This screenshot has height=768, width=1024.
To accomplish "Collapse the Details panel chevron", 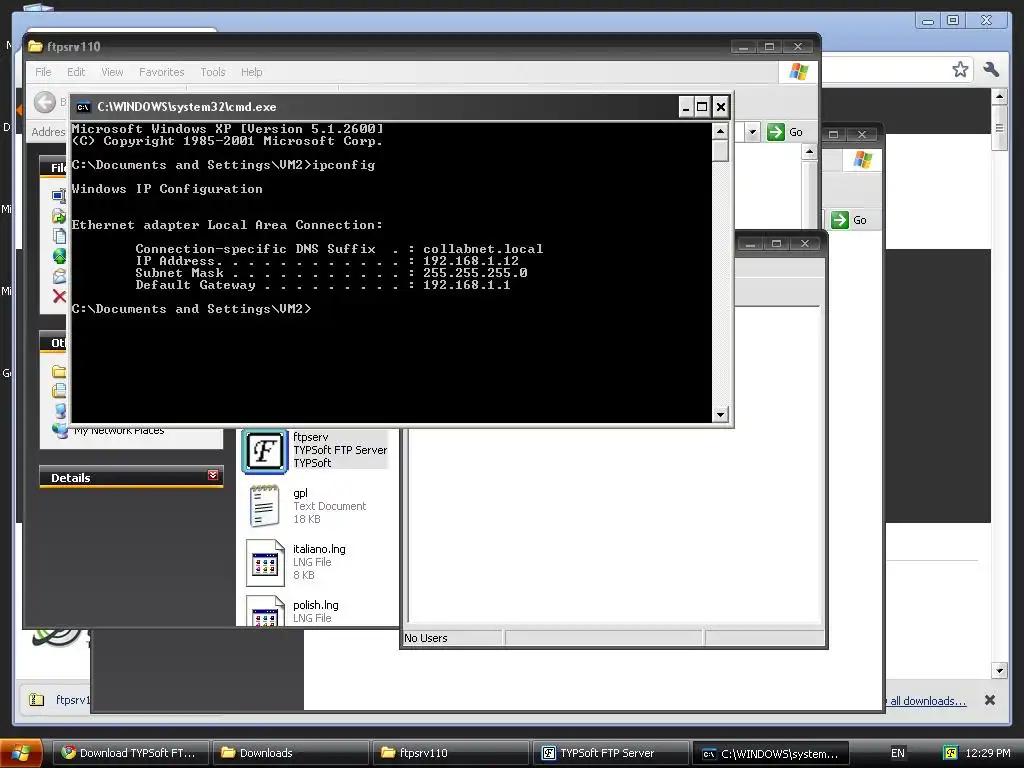I will (213, 475).
